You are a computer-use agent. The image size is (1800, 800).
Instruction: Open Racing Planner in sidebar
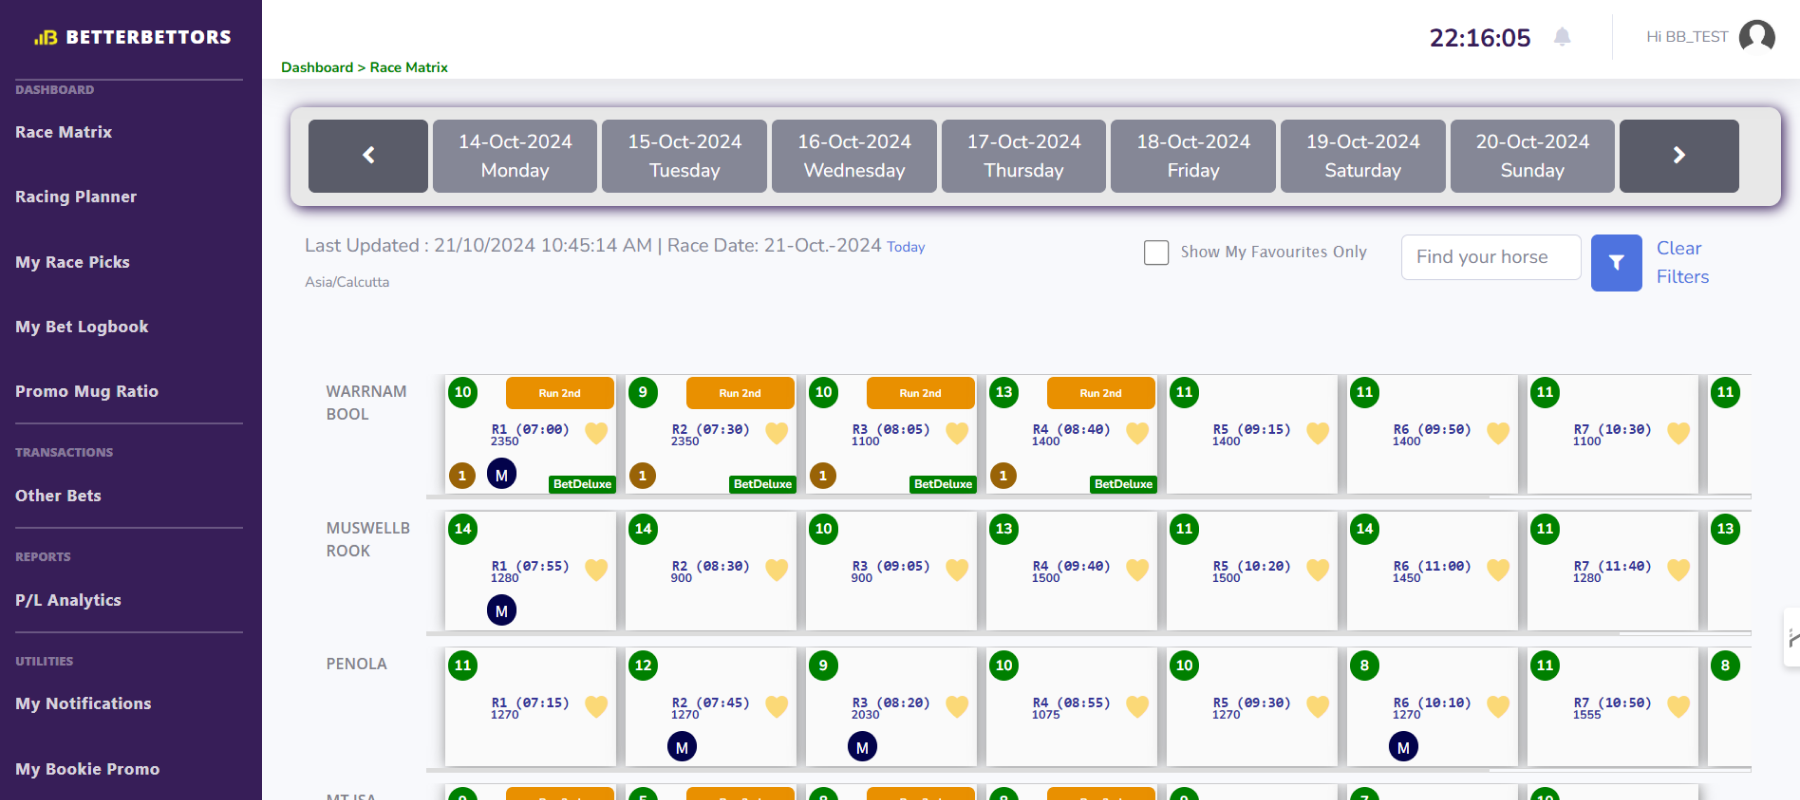coord(76,197)
